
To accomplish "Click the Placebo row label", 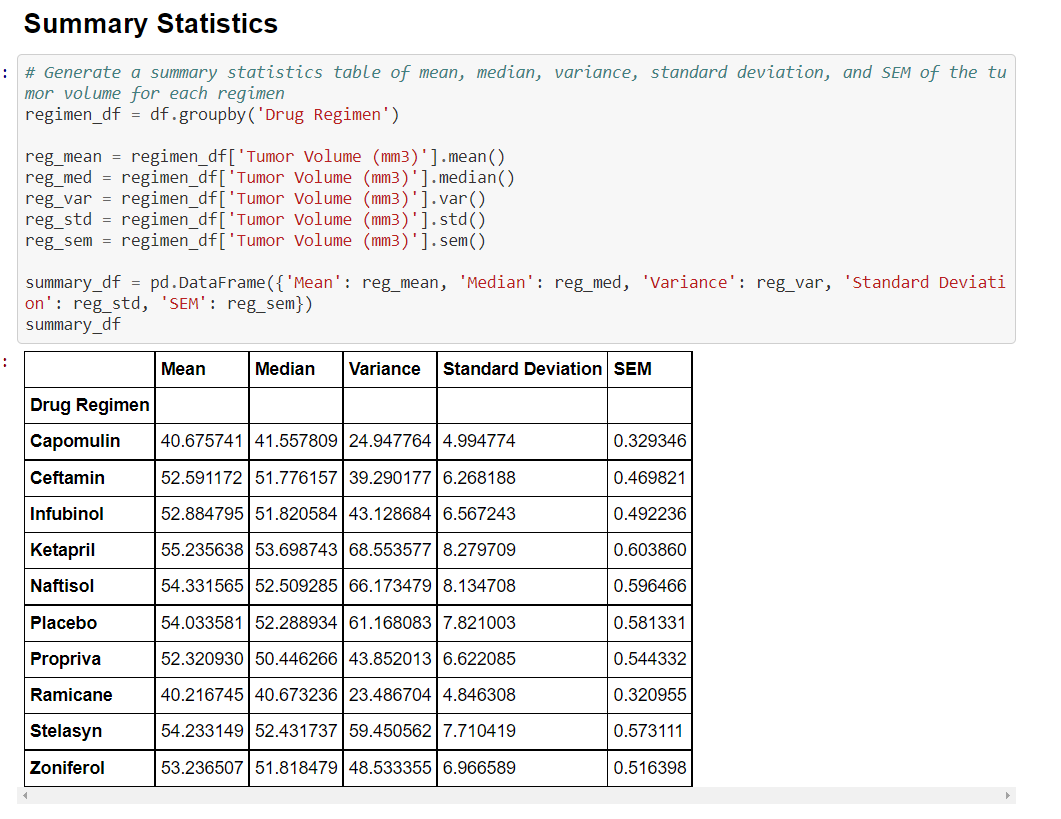I will click(x=64, y=622).
